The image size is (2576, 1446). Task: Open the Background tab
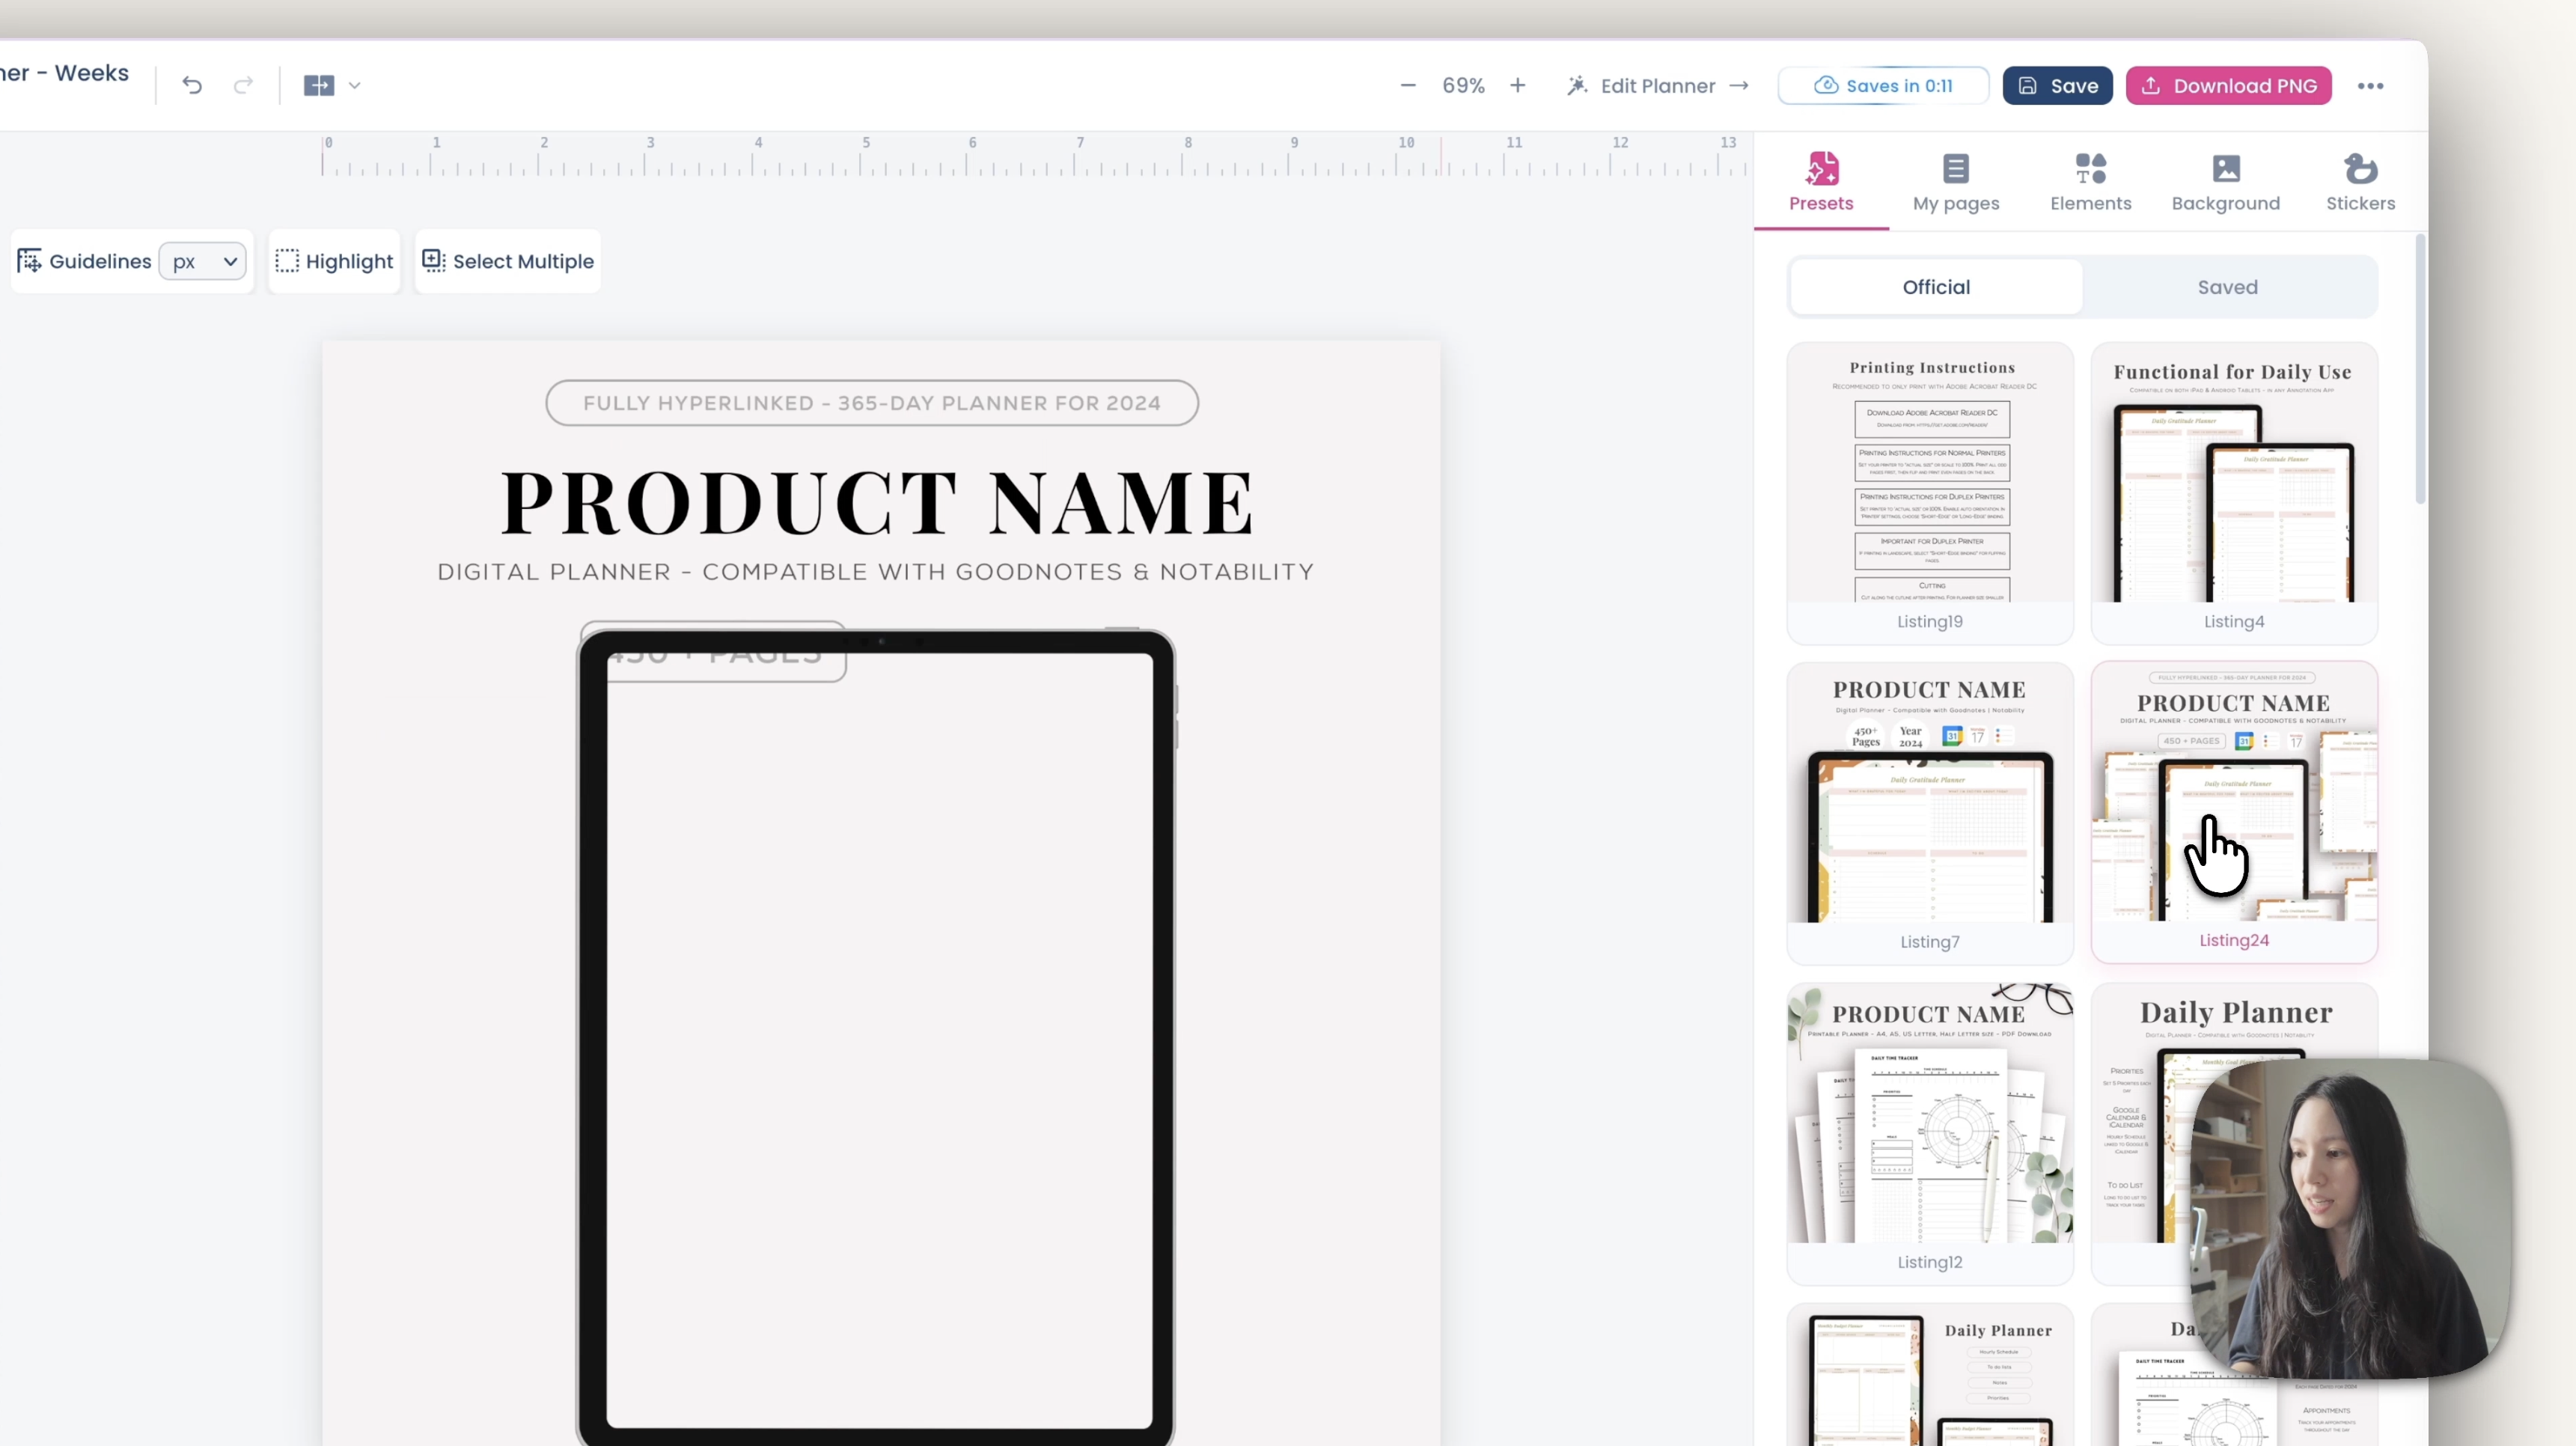click(x=2225, y=182)
